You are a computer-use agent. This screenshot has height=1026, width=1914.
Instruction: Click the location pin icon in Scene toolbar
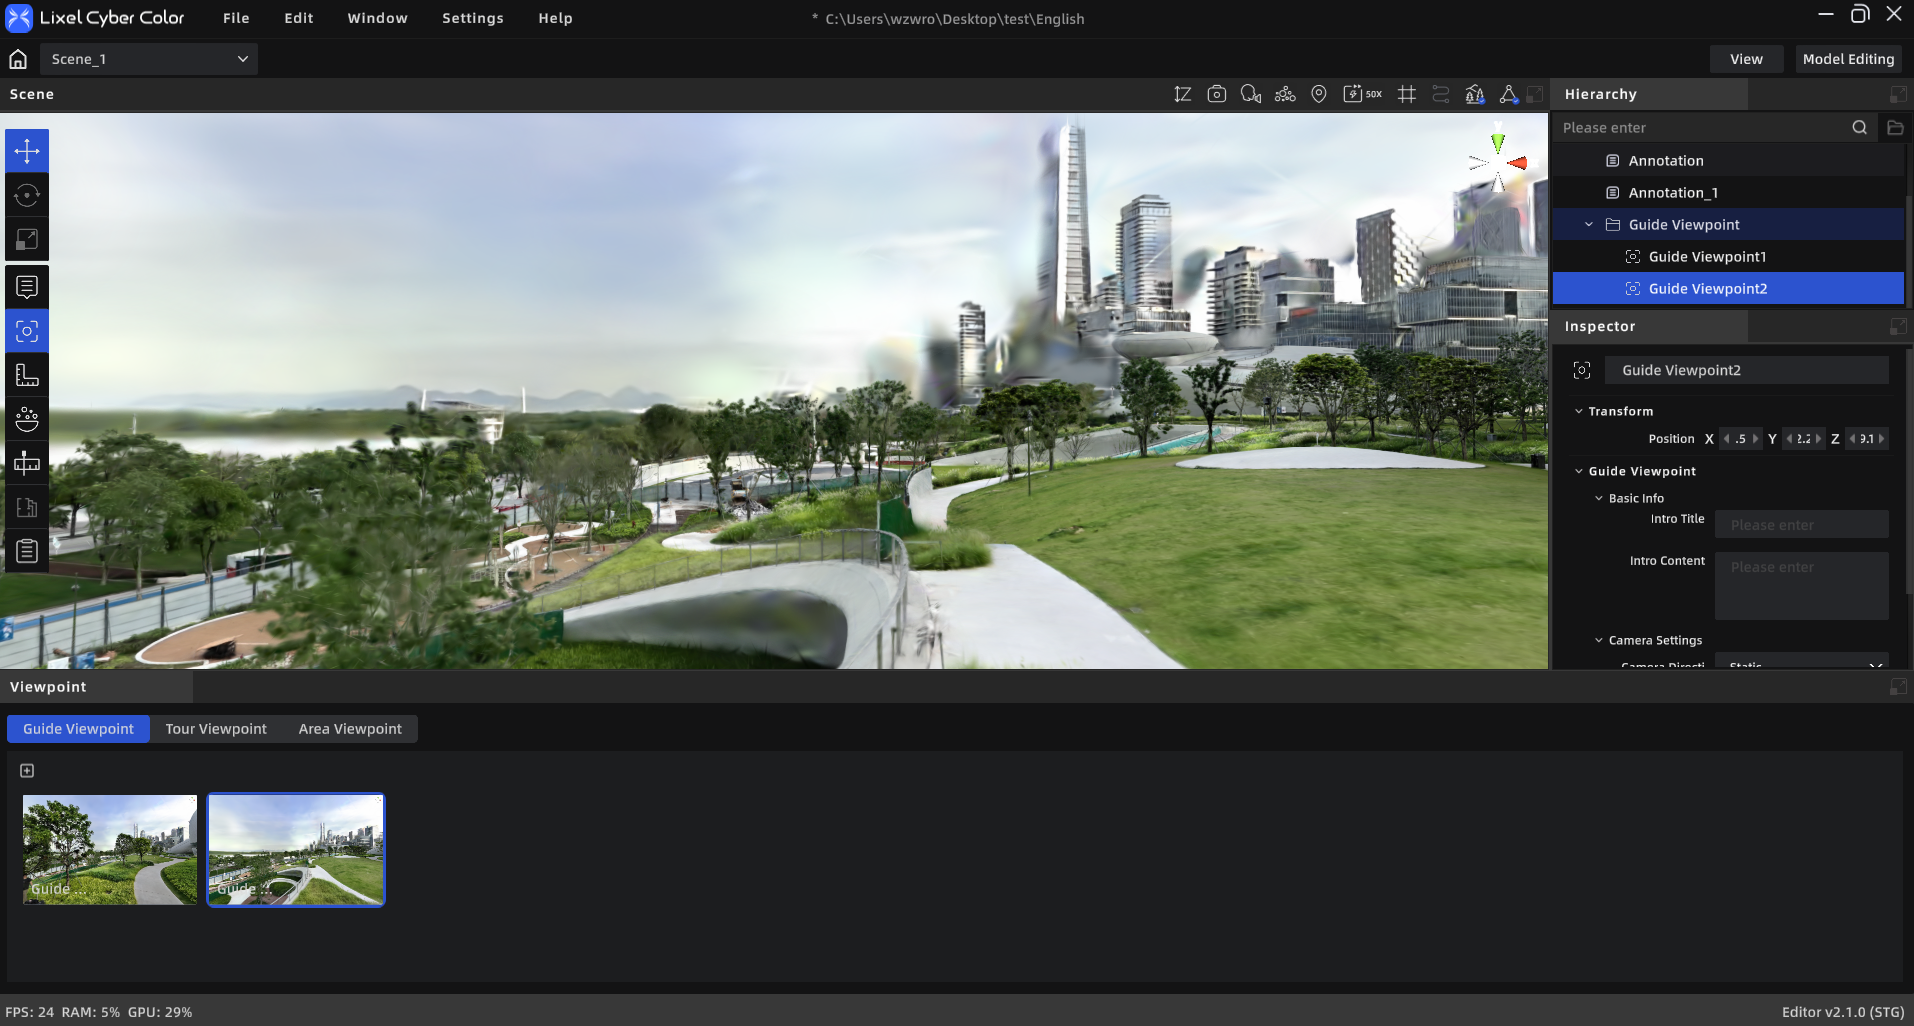click(1319, 94)
